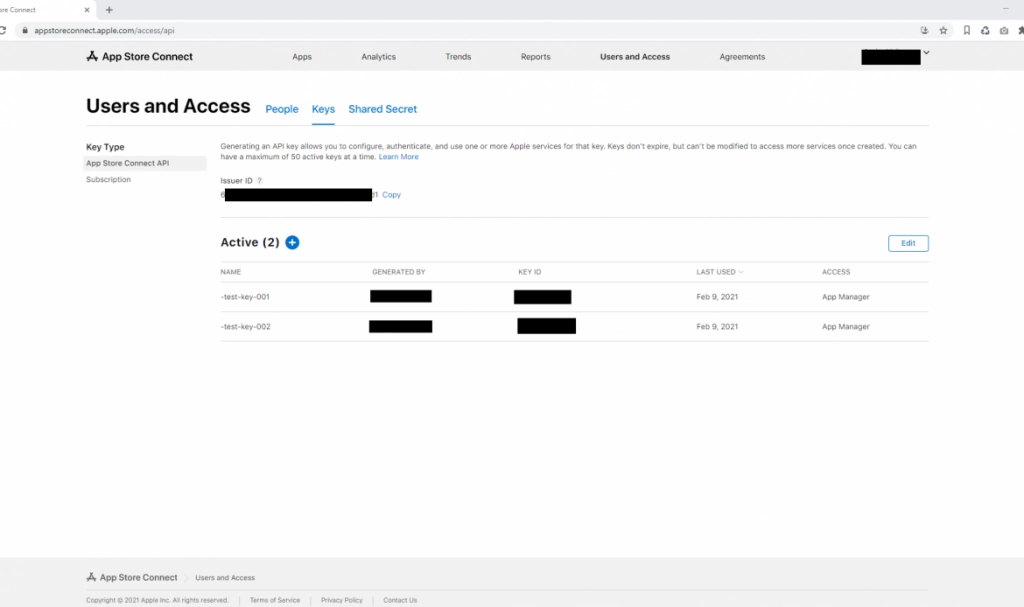The width and height of the screenshot is (1024, 607).
Task: Click the App Store Connect logo in header
Action: click(x=139, y=57)
